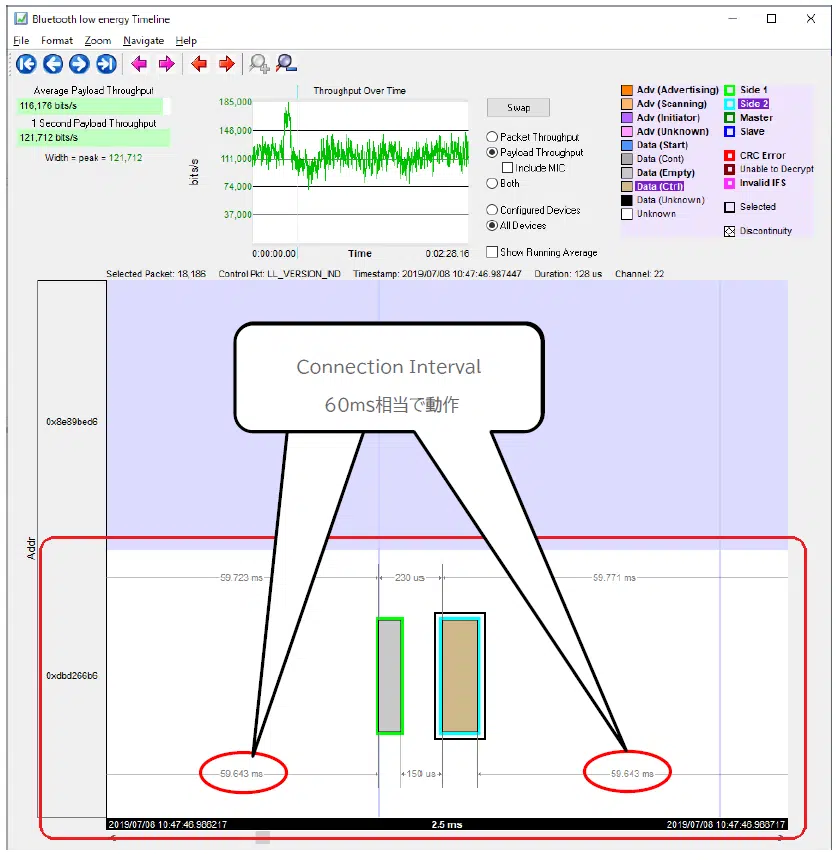Choose the Configured Devices radio option
This screenshot has height=860, width=836.
click(x=492, y=210)
